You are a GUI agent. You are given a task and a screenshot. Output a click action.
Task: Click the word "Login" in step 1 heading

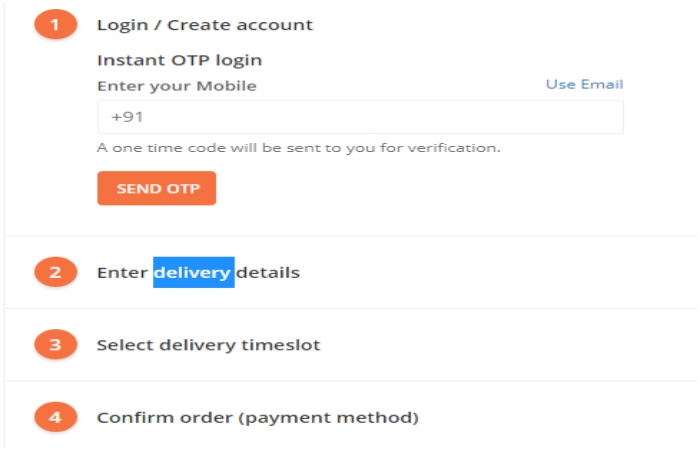[x=120, y=25]
